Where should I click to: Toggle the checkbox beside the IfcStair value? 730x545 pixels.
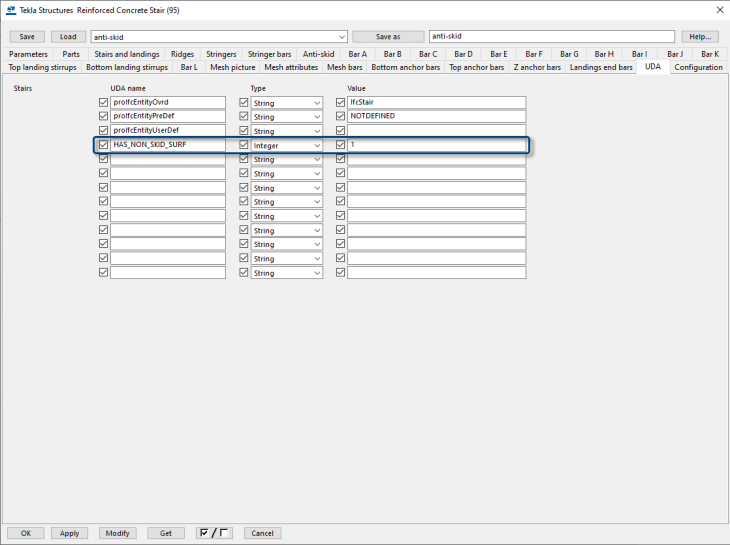(341, 102)
